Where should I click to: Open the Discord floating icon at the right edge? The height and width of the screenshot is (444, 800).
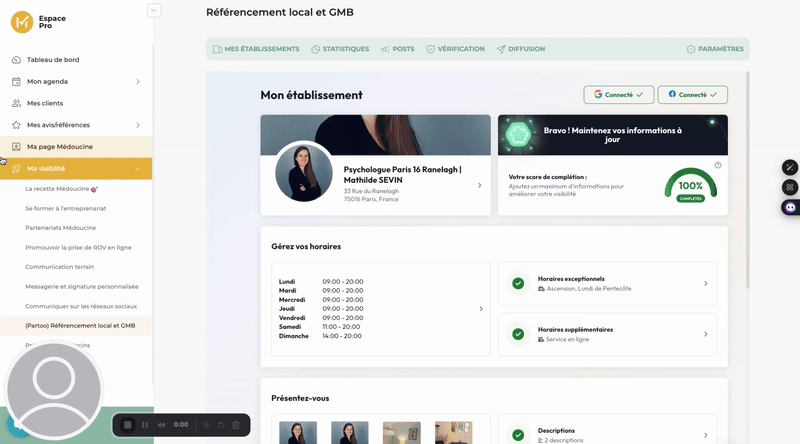(x=790, y=207)
